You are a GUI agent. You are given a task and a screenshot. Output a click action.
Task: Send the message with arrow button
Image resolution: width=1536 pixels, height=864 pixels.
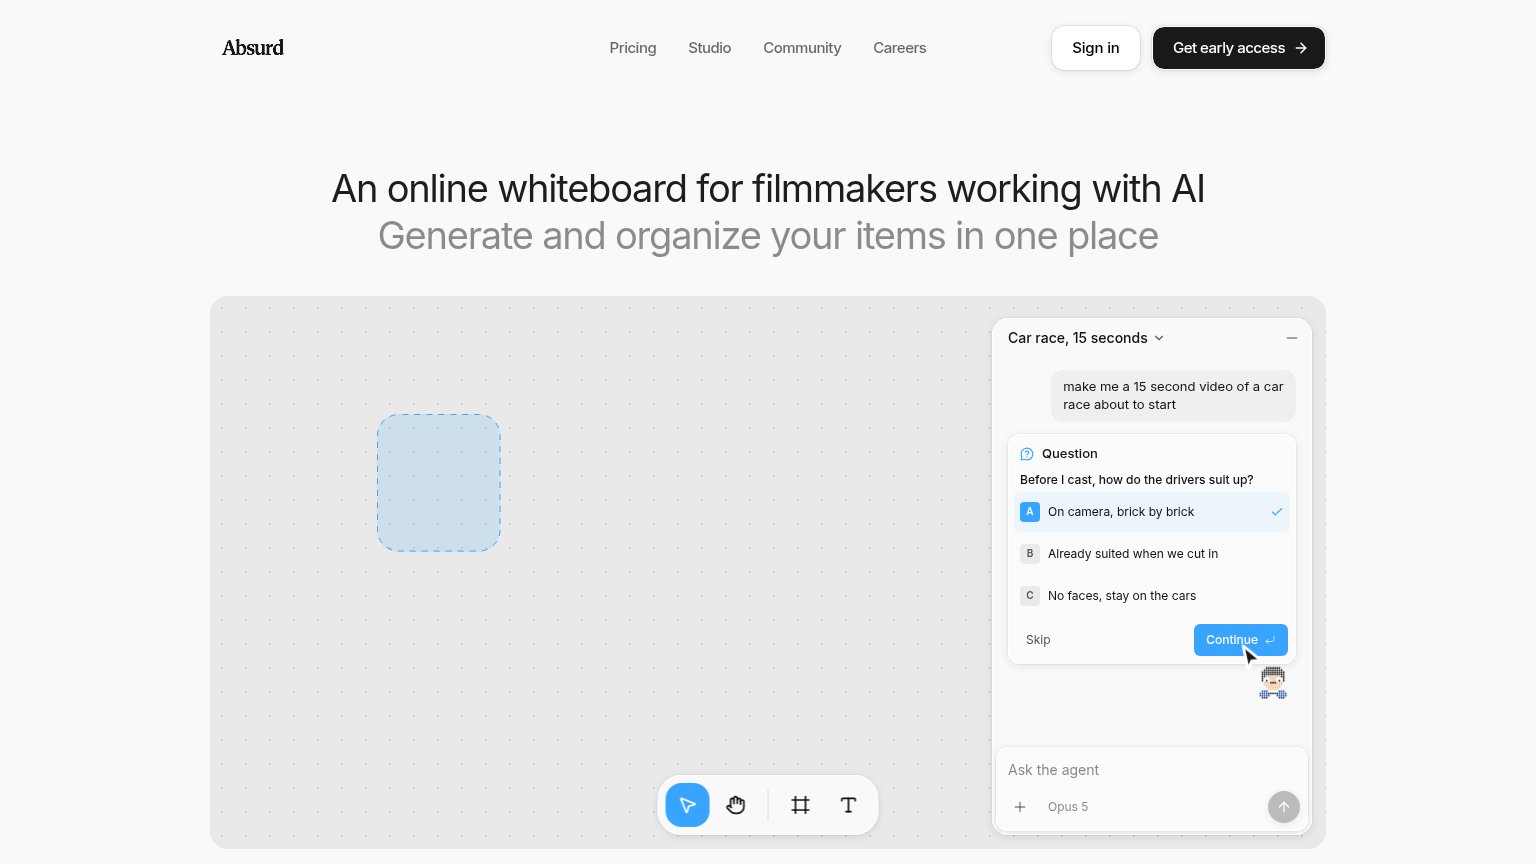tap(1283, 807)
